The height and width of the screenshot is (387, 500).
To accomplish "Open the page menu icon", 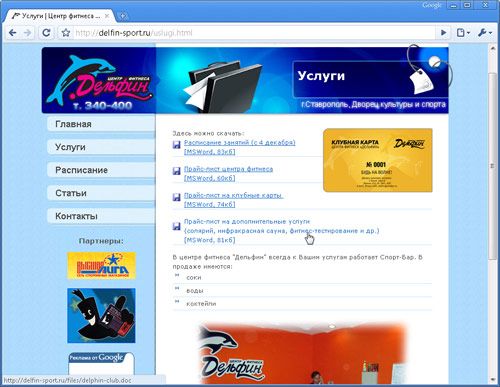I will tap(463, 33).
